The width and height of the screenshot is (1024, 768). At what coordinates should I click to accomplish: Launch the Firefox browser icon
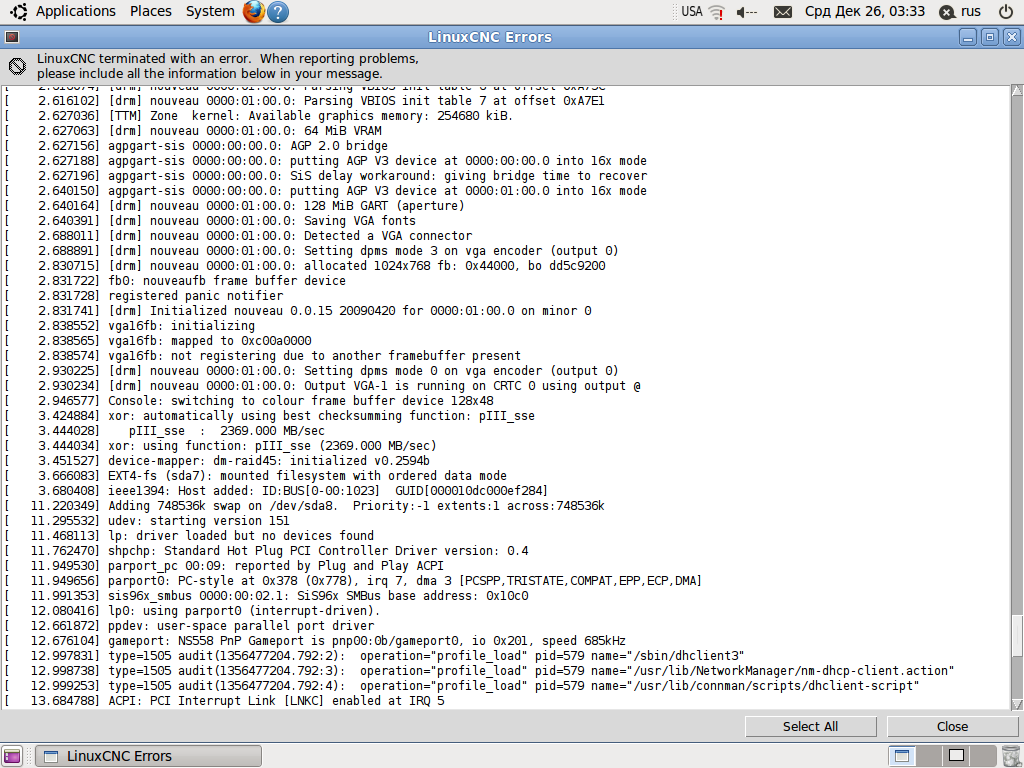[253, 12]
